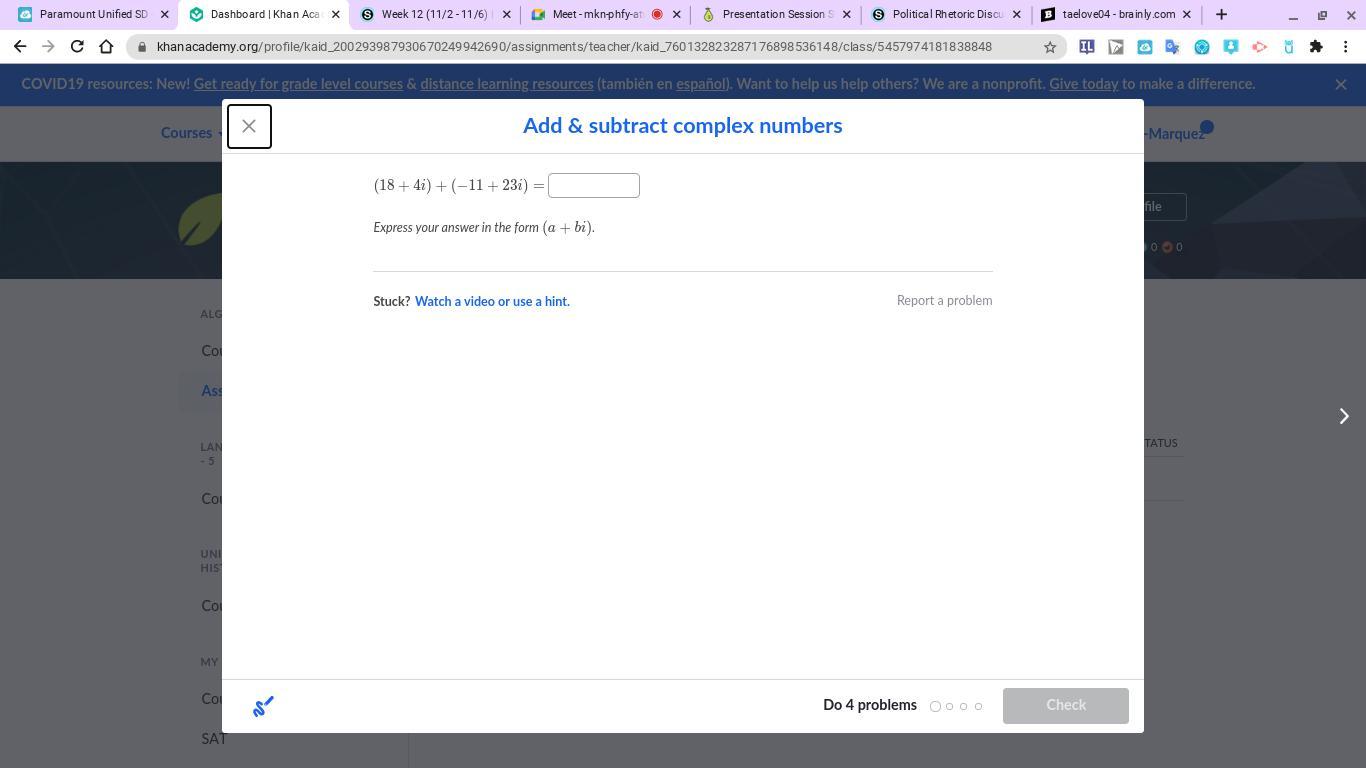Click the Check button

pyautogui.click(x=1066, y=705)
